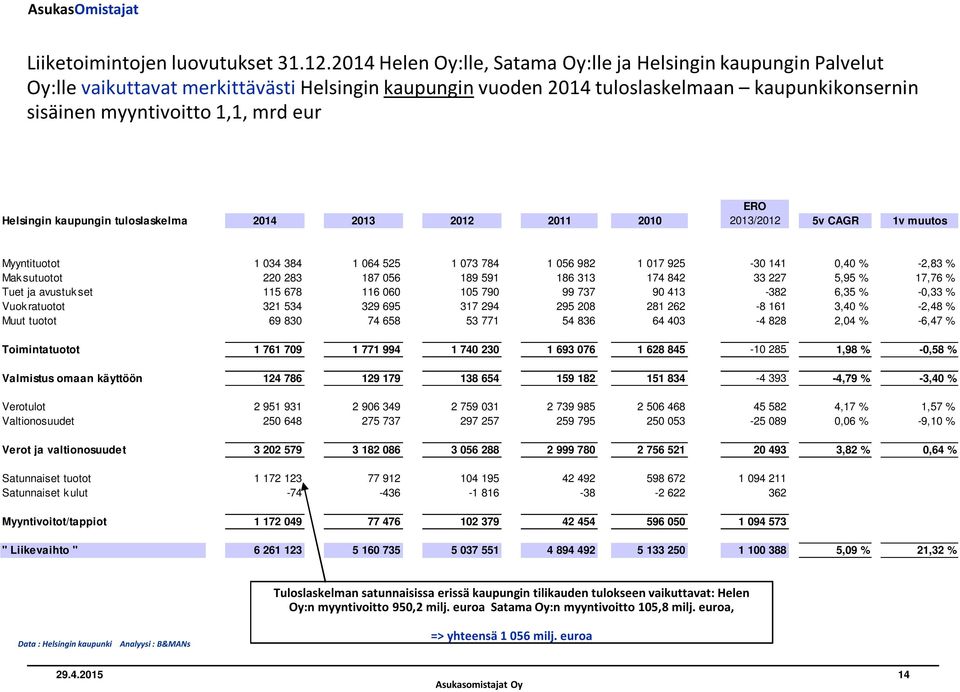Click Maksutuotot 2013 value 187 056
Screen dimensions: 960x692
click(381, 278)
